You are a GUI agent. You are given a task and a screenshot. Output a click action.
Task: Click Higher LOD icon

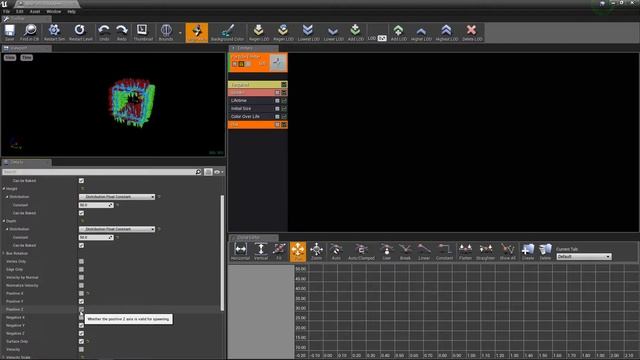[421, 32]
